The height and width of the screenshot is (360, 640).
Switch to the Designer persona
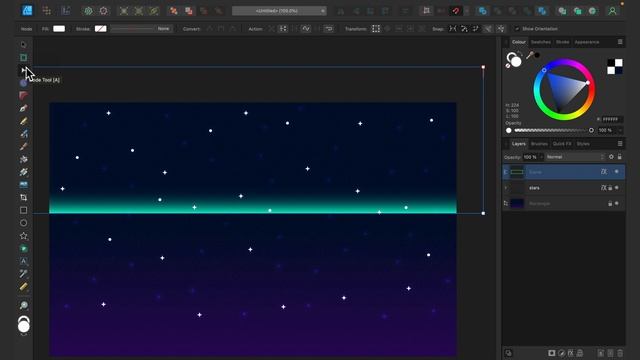(x=27, y=10)
